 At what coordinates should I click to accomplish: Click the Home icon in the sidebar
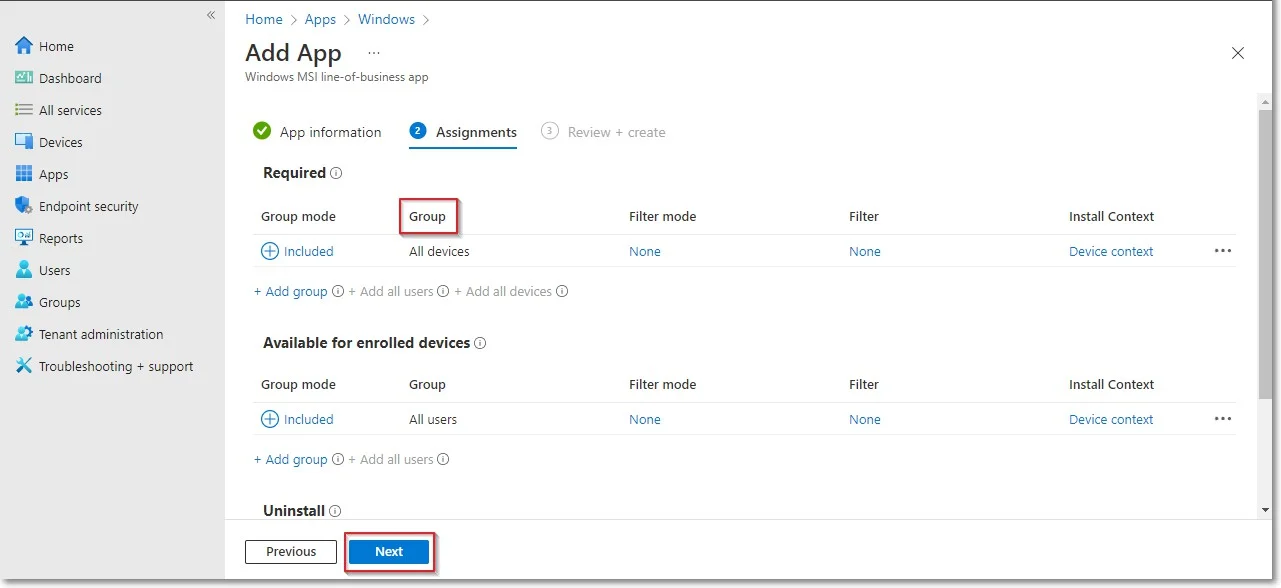[x=24, y=46]
